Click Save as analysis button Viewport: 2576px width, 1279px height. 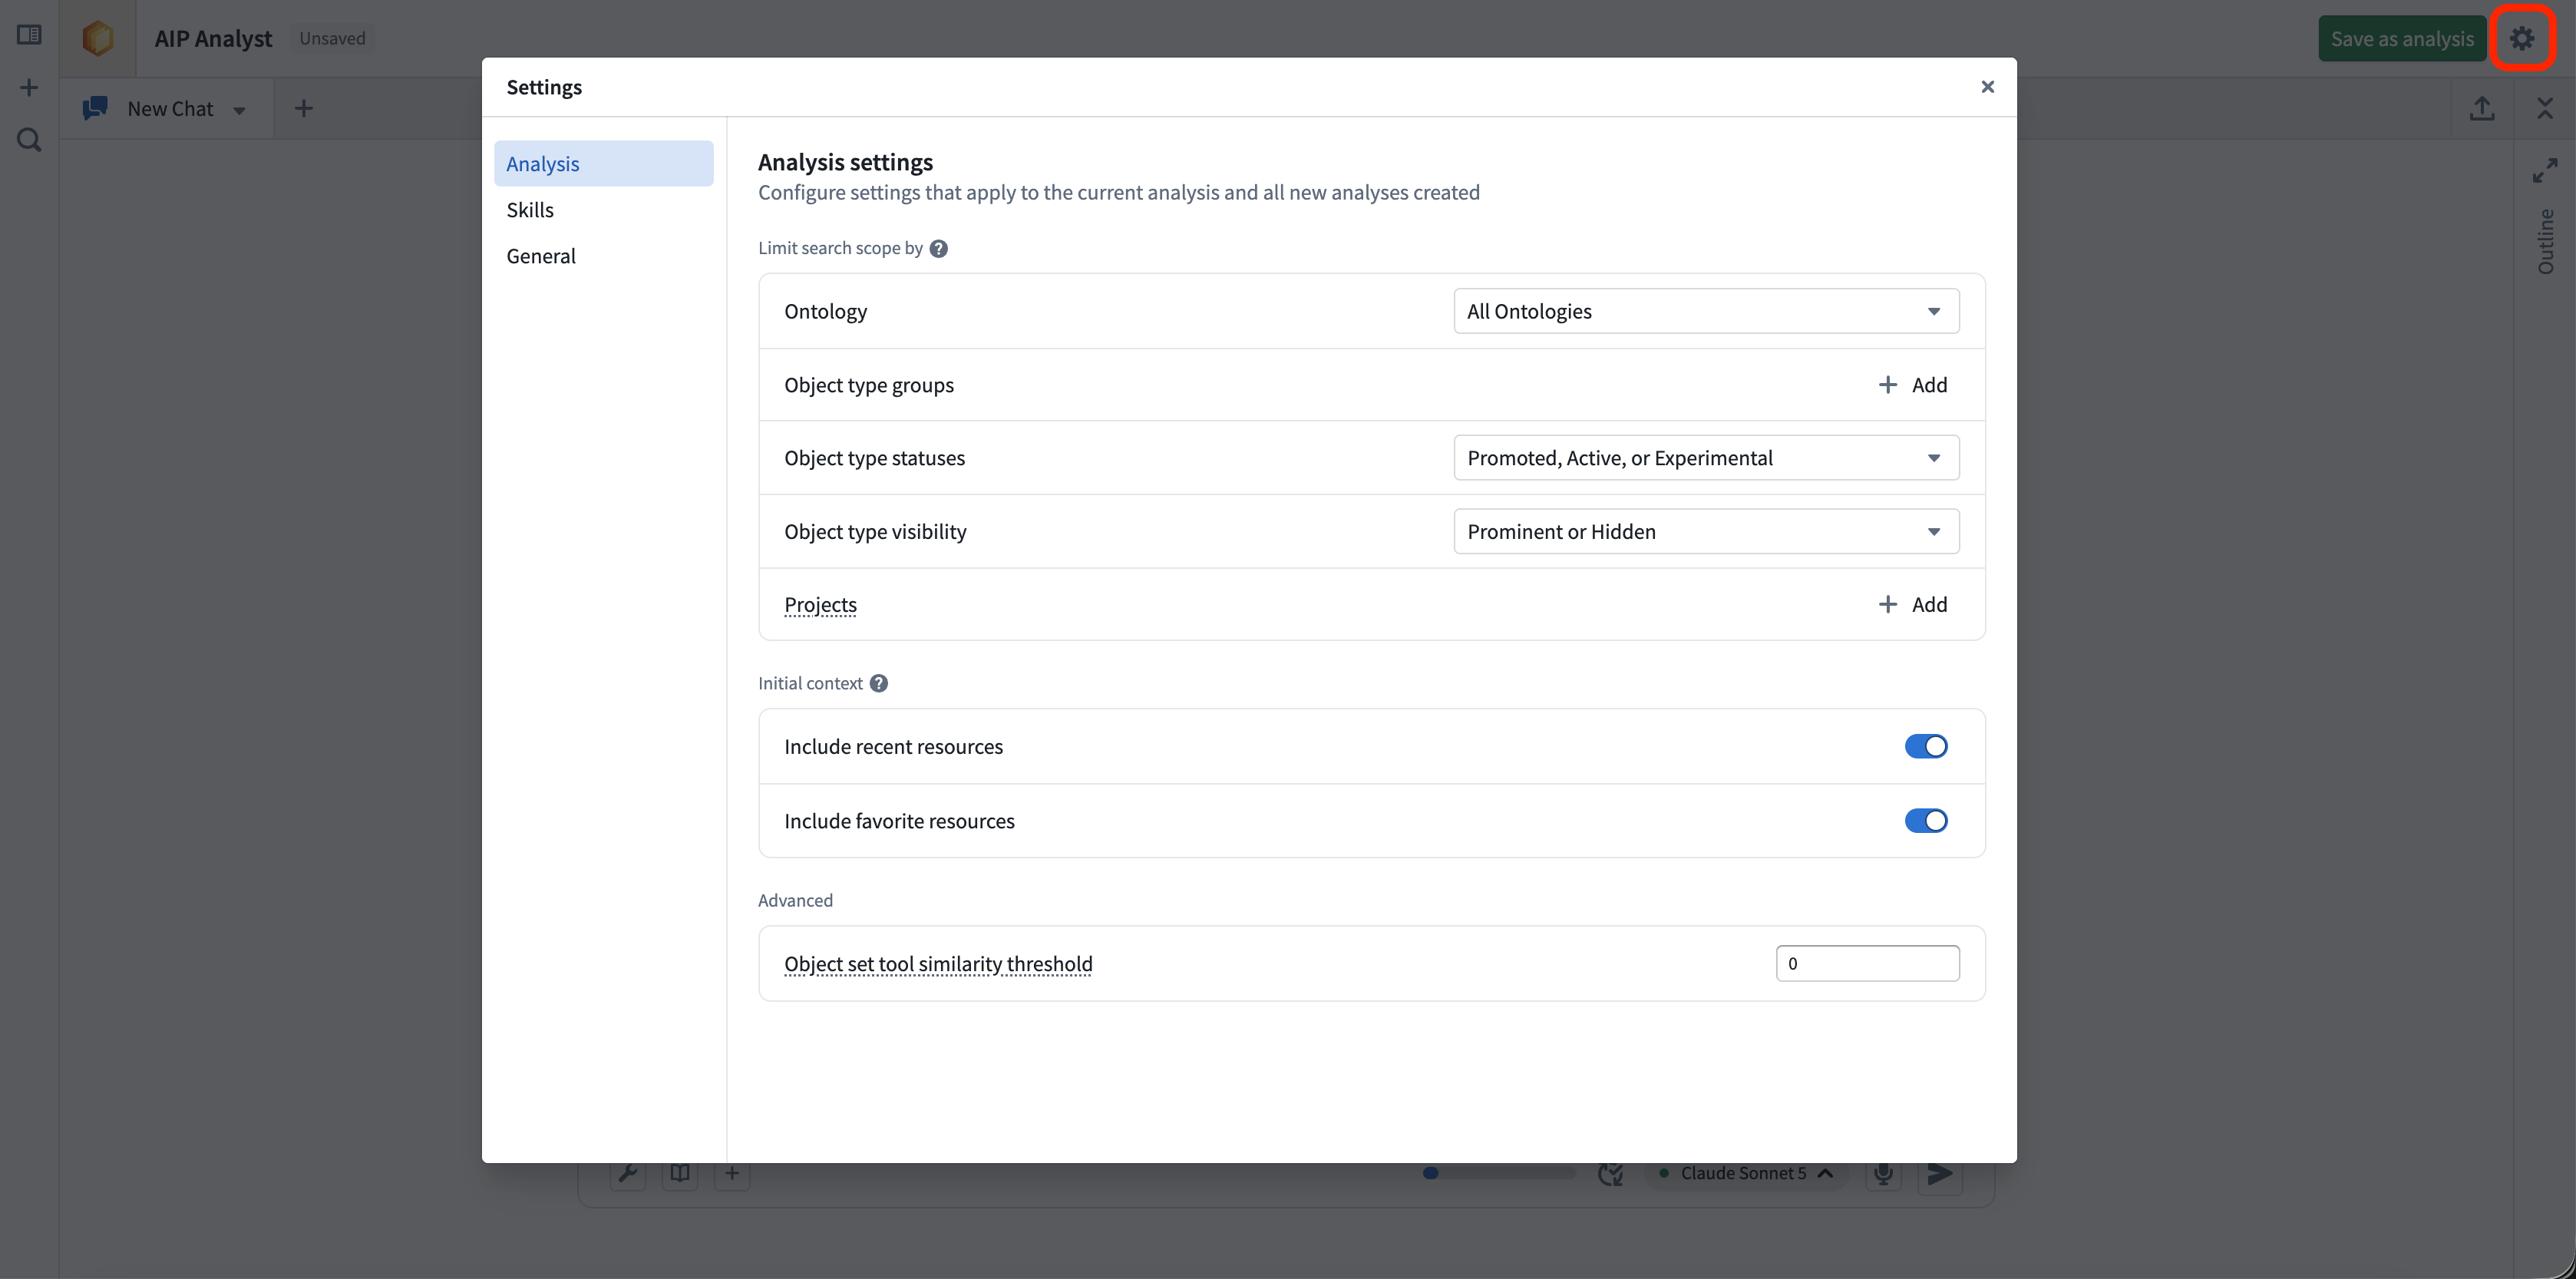pyautogui.click(x=2401, y=38)
